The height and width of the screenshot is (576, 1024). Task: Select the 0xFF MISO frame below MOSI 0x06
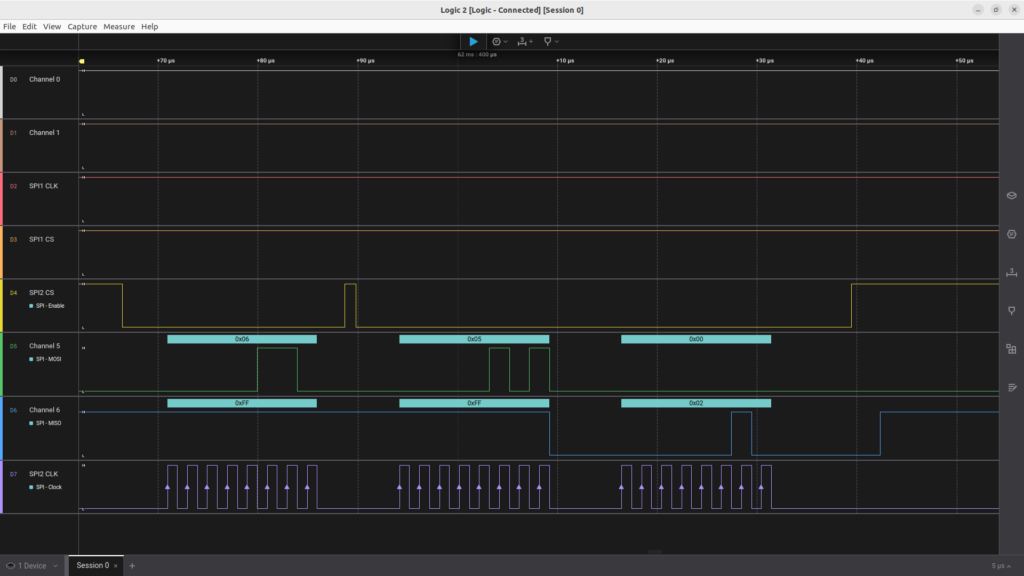point(242,404)
